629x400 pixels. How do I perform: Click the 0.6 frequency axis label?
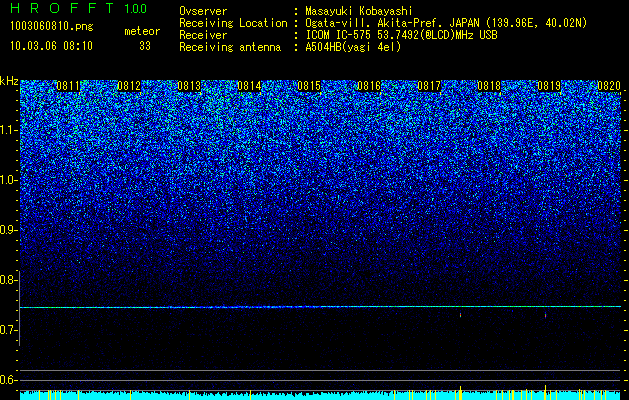point(8,380)
